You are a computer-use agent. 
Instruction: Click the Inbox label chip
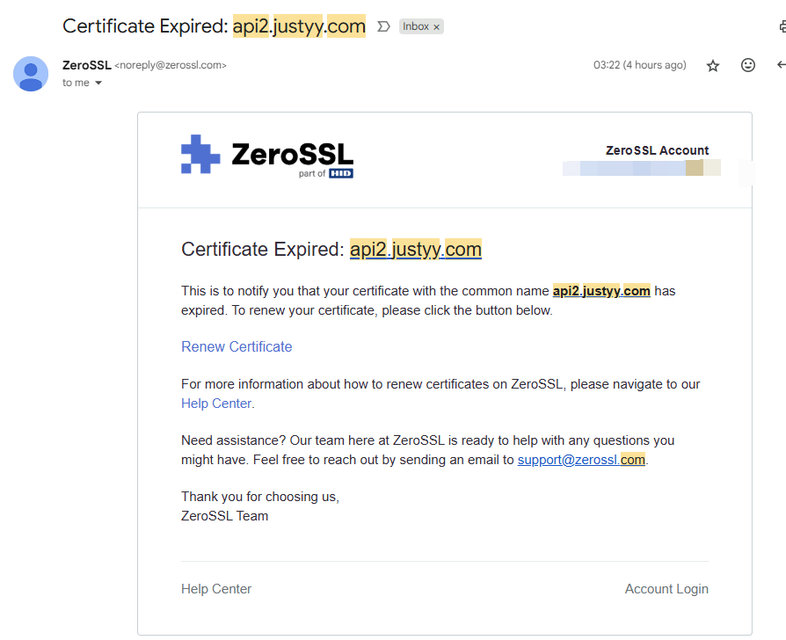[x=415, y=27]
